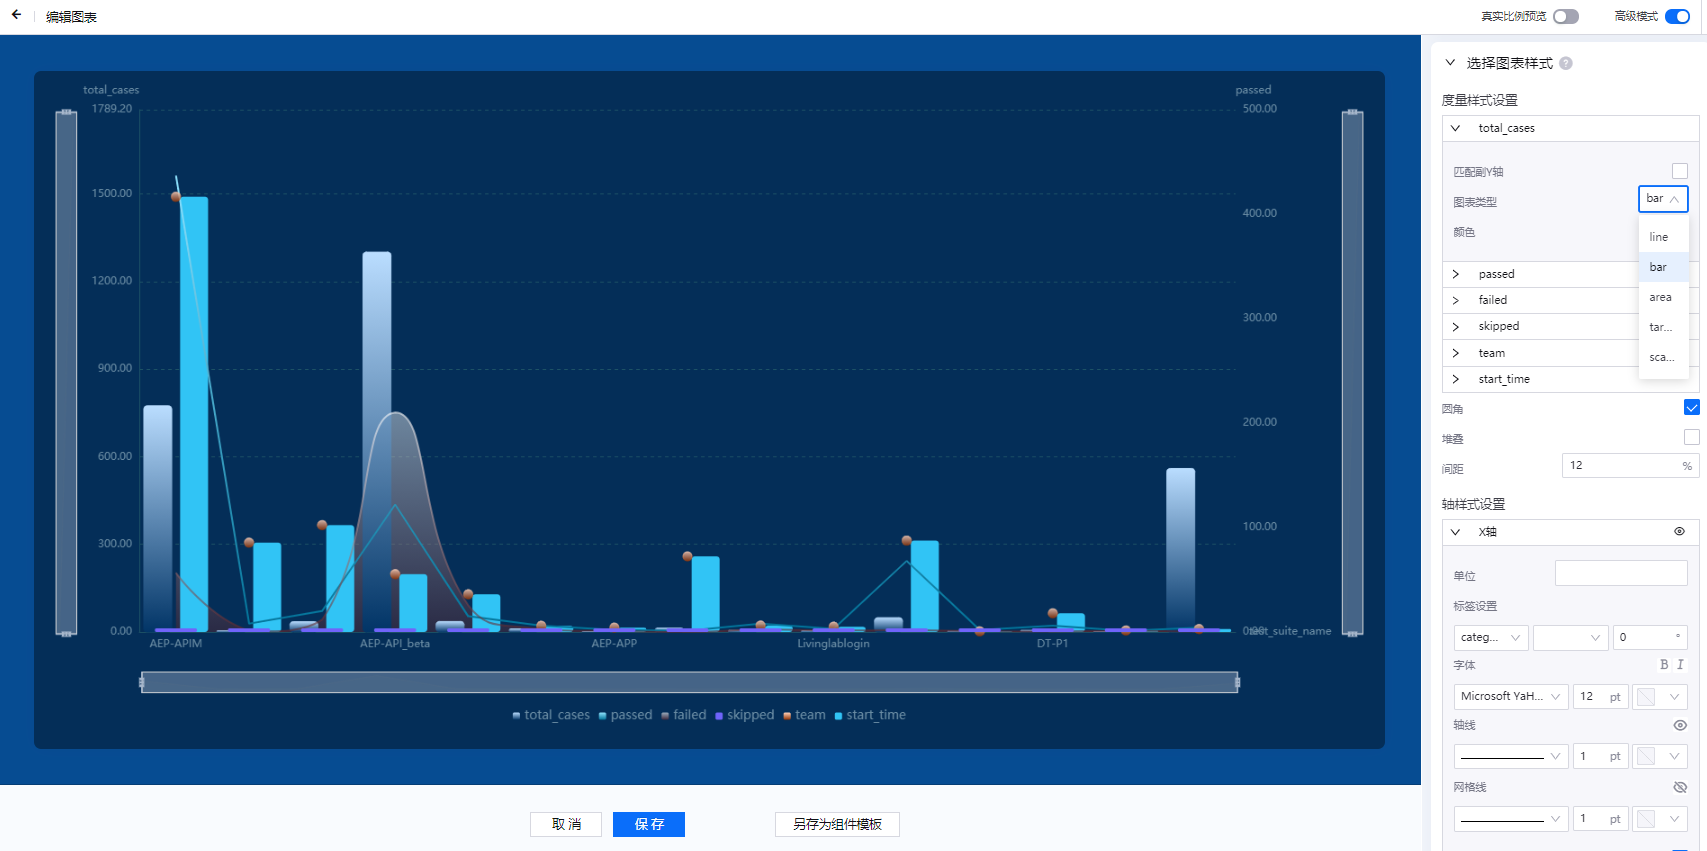The width and height of the screenshot is (1707, 851).
Task: Click the AEP-APIM axis label
Action: tap(176, 643)
